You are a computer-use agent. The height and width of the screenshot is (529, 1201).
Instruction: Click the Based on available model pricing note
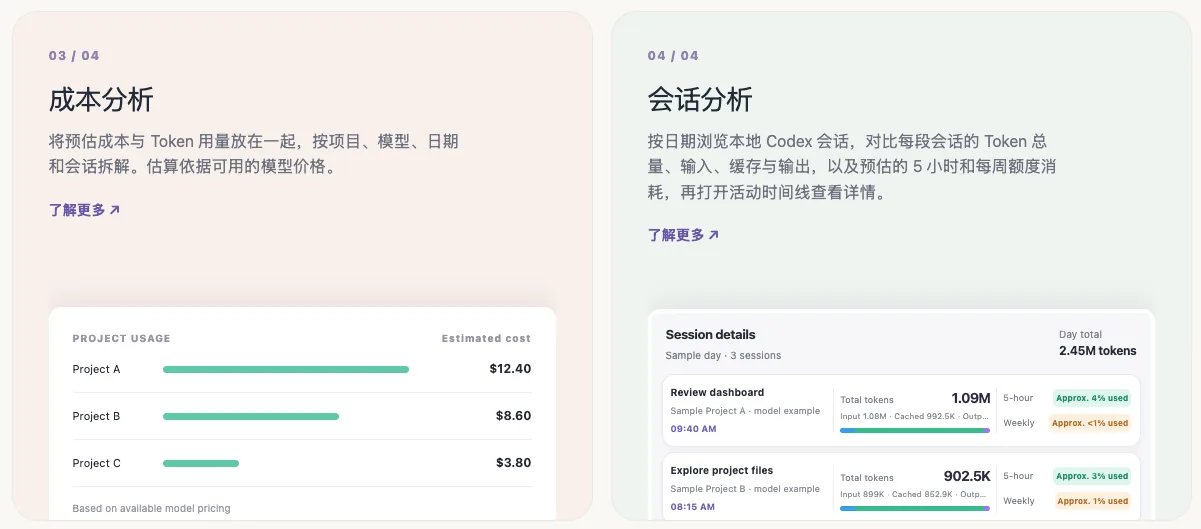click(x=151, y=509)
